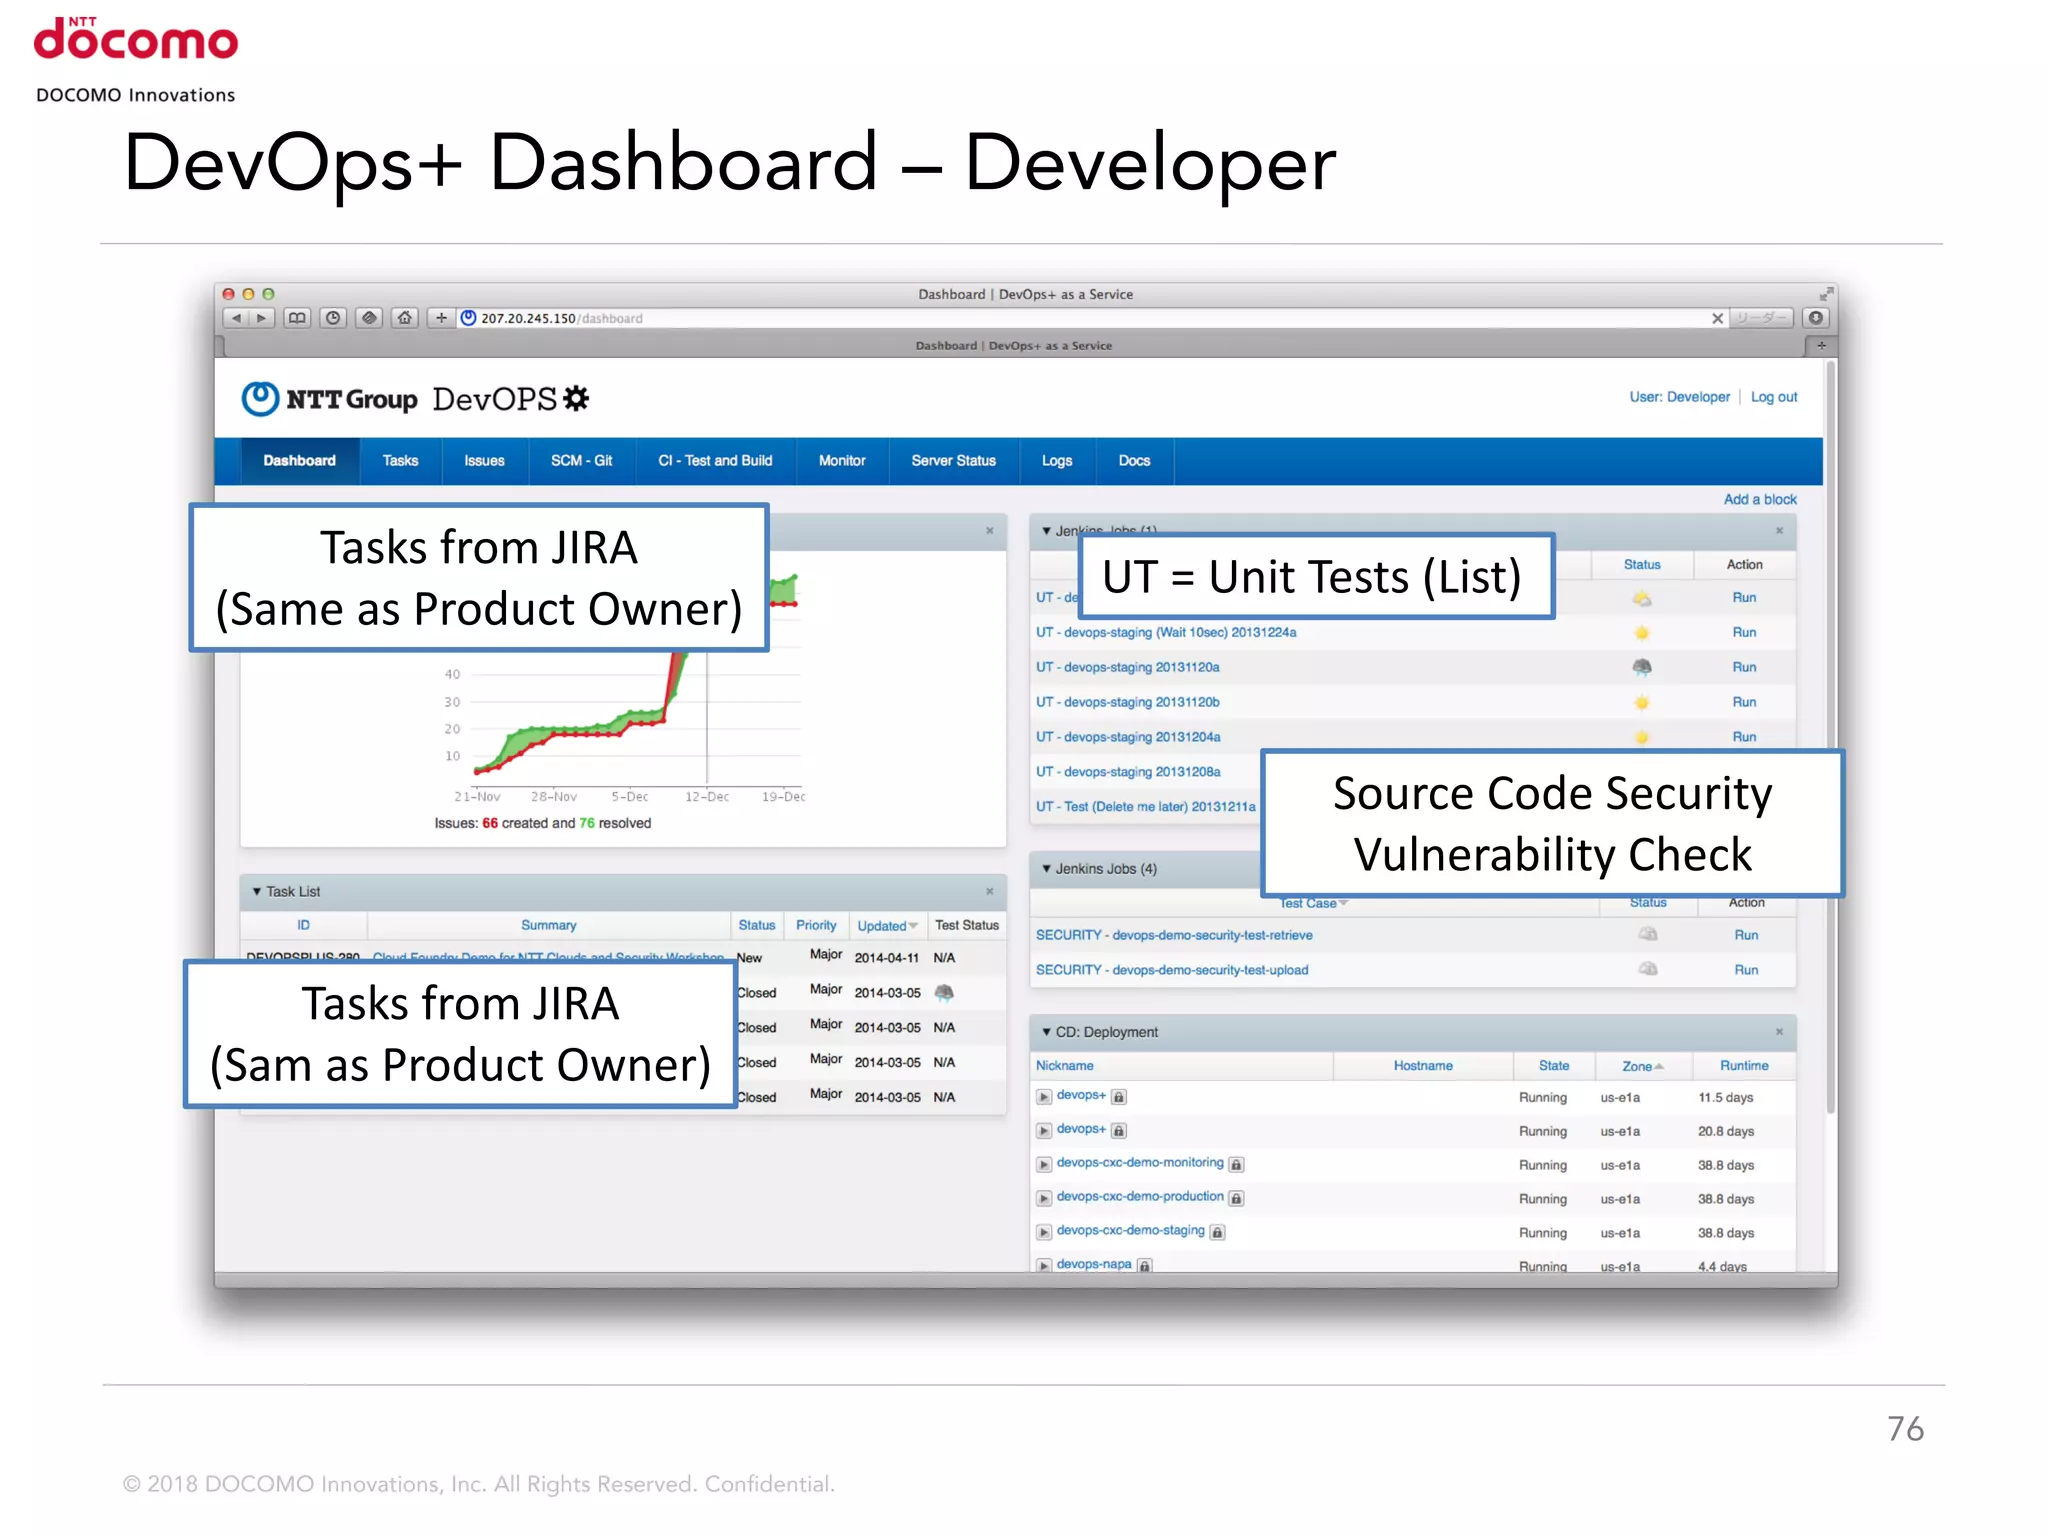This screenshot has height=1536, width=2048.
Task: Expand the devops-cxc-demo-production row
Action: pyautogui.click(x=1044, y=1198)
